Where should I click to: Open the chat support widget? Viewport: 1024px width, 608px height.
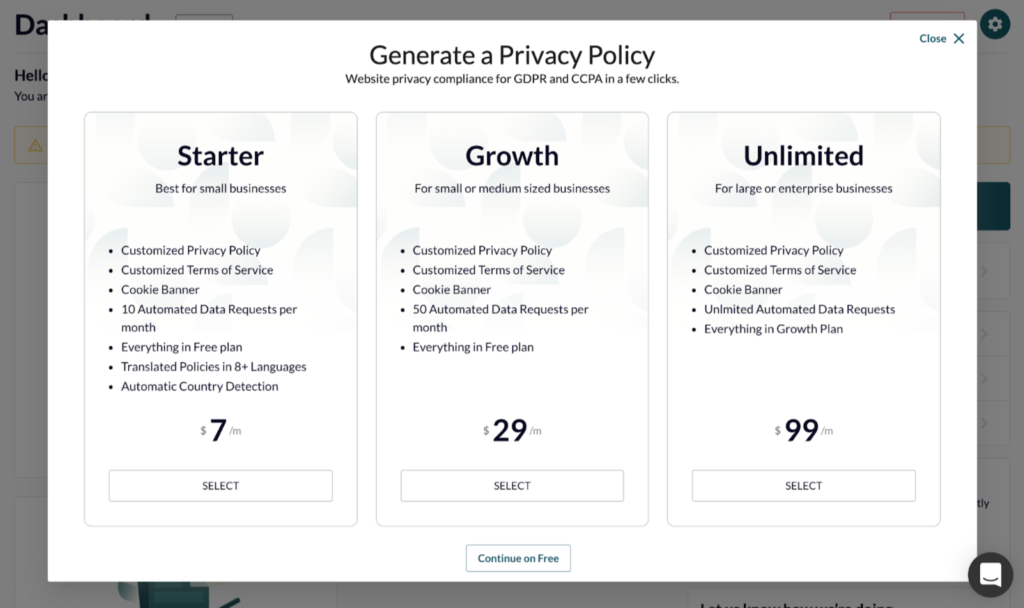pyautogui.click(x=990, y=574)
